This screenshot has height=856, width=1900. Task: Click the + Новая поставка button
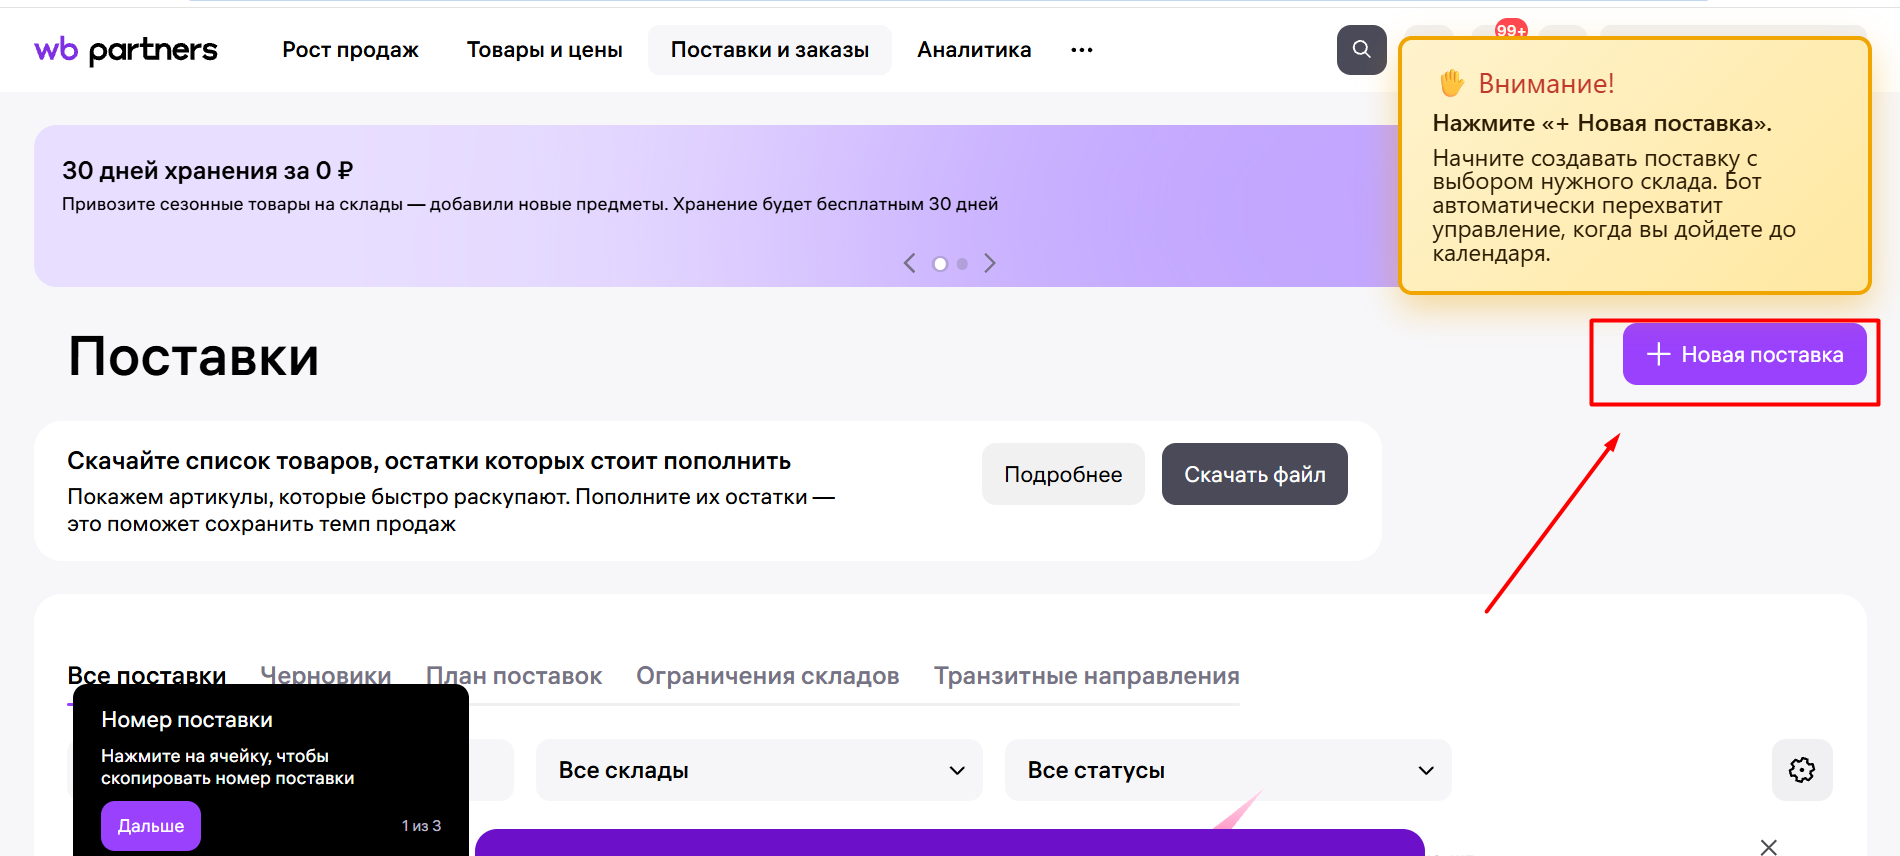coord(1744,354)
